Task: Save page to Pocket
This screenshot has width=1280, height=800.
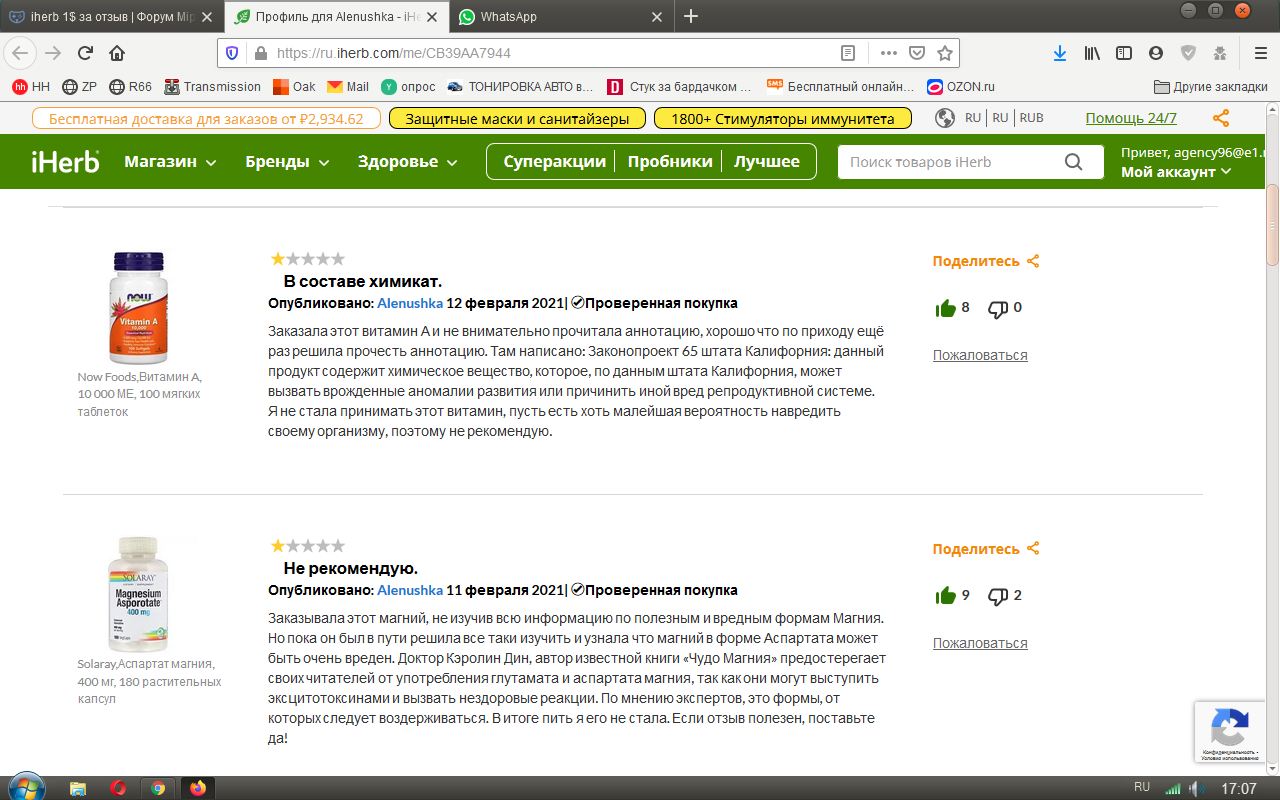Action: (916, 53)
